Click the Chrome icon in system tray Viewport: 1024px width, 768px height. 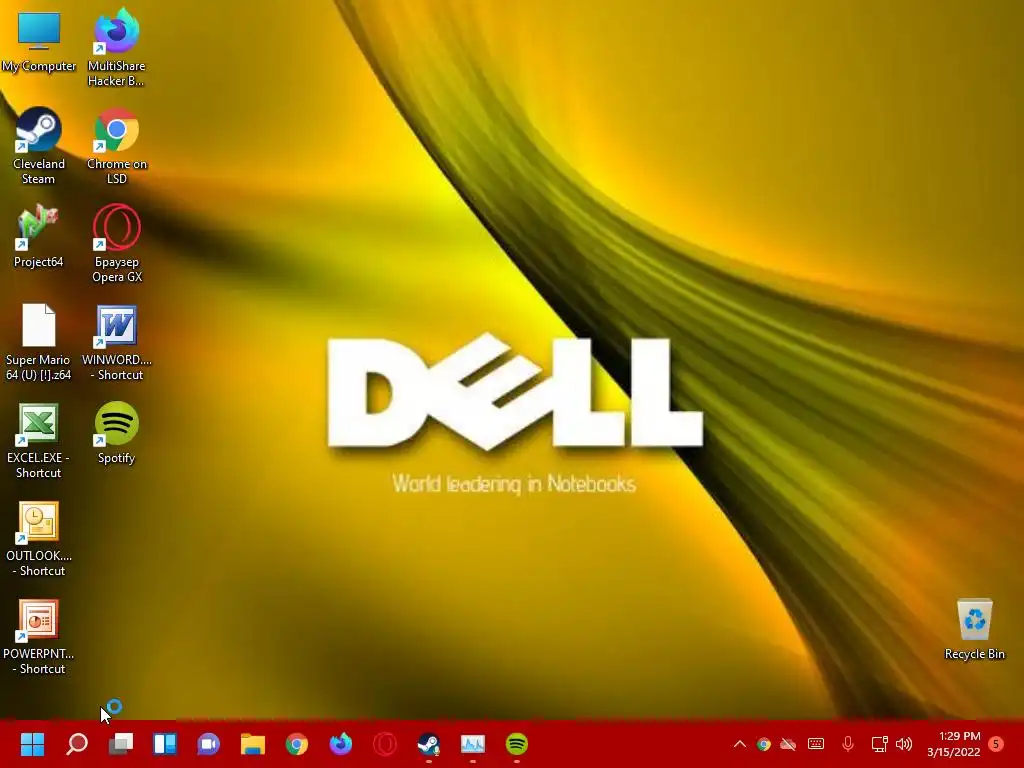coord(763,744)
